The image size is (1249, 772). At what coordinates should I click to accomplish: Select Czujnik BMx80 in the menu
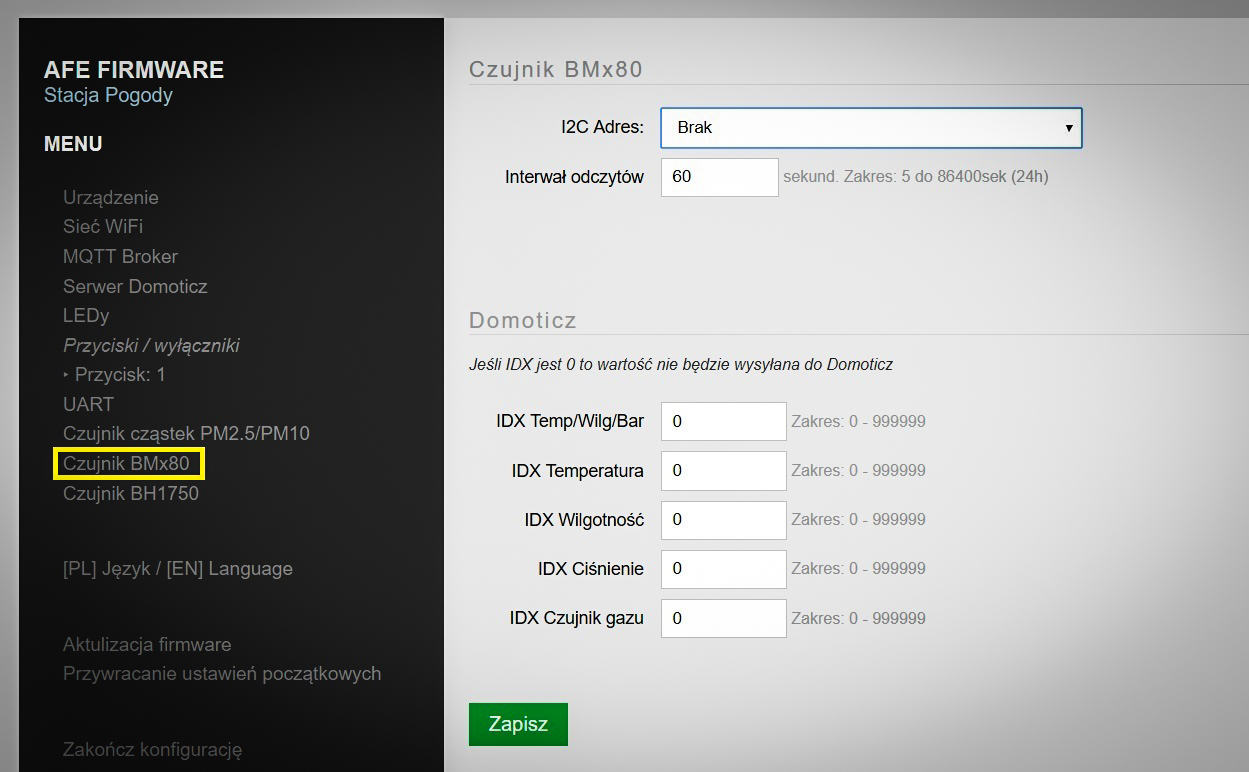point(126,463)
